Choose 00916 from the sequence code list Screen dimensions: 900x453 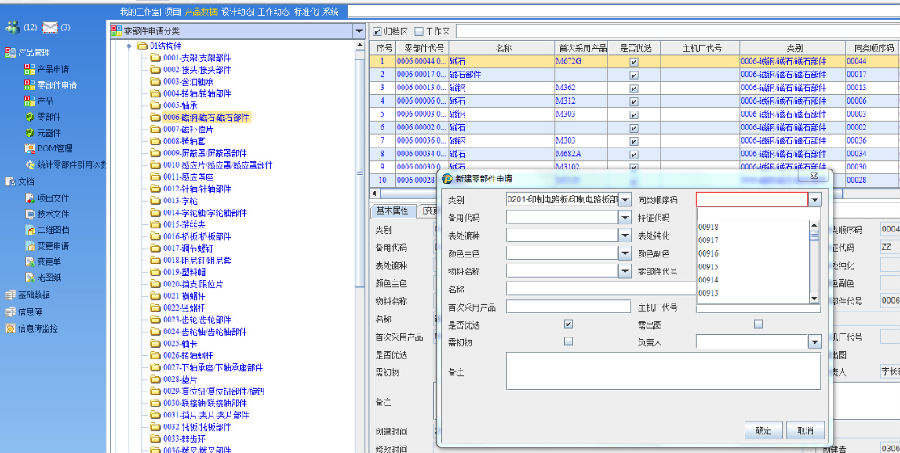click(x=708, y=254)
